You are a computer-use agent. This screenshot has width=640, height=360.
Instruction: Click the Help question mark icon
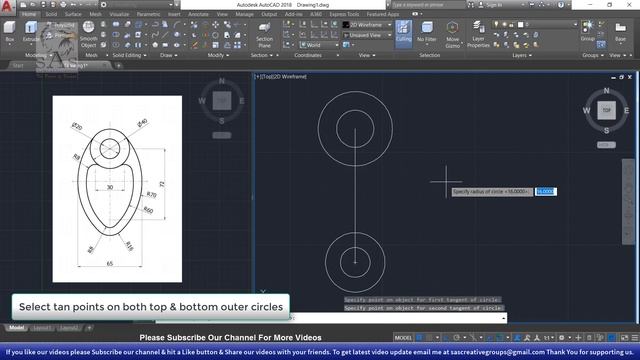click(561, 5)
